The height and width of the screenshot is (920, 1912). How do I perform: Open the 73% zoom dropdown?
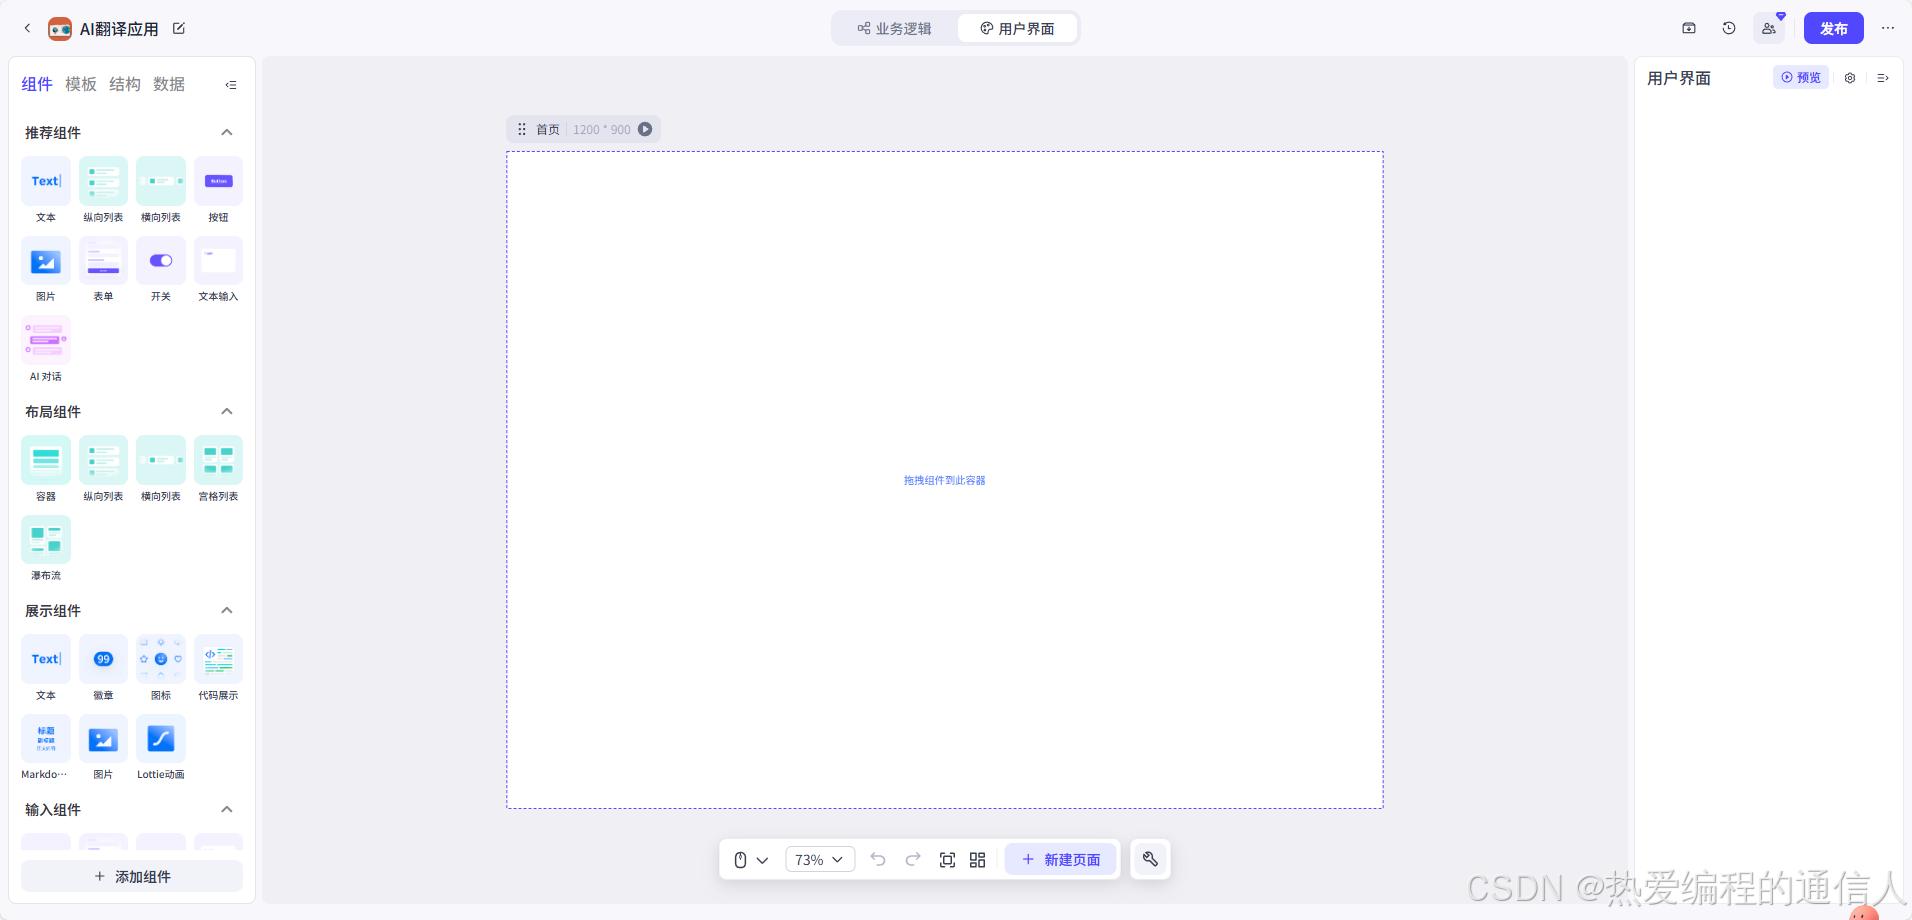(x=820, y=860)
